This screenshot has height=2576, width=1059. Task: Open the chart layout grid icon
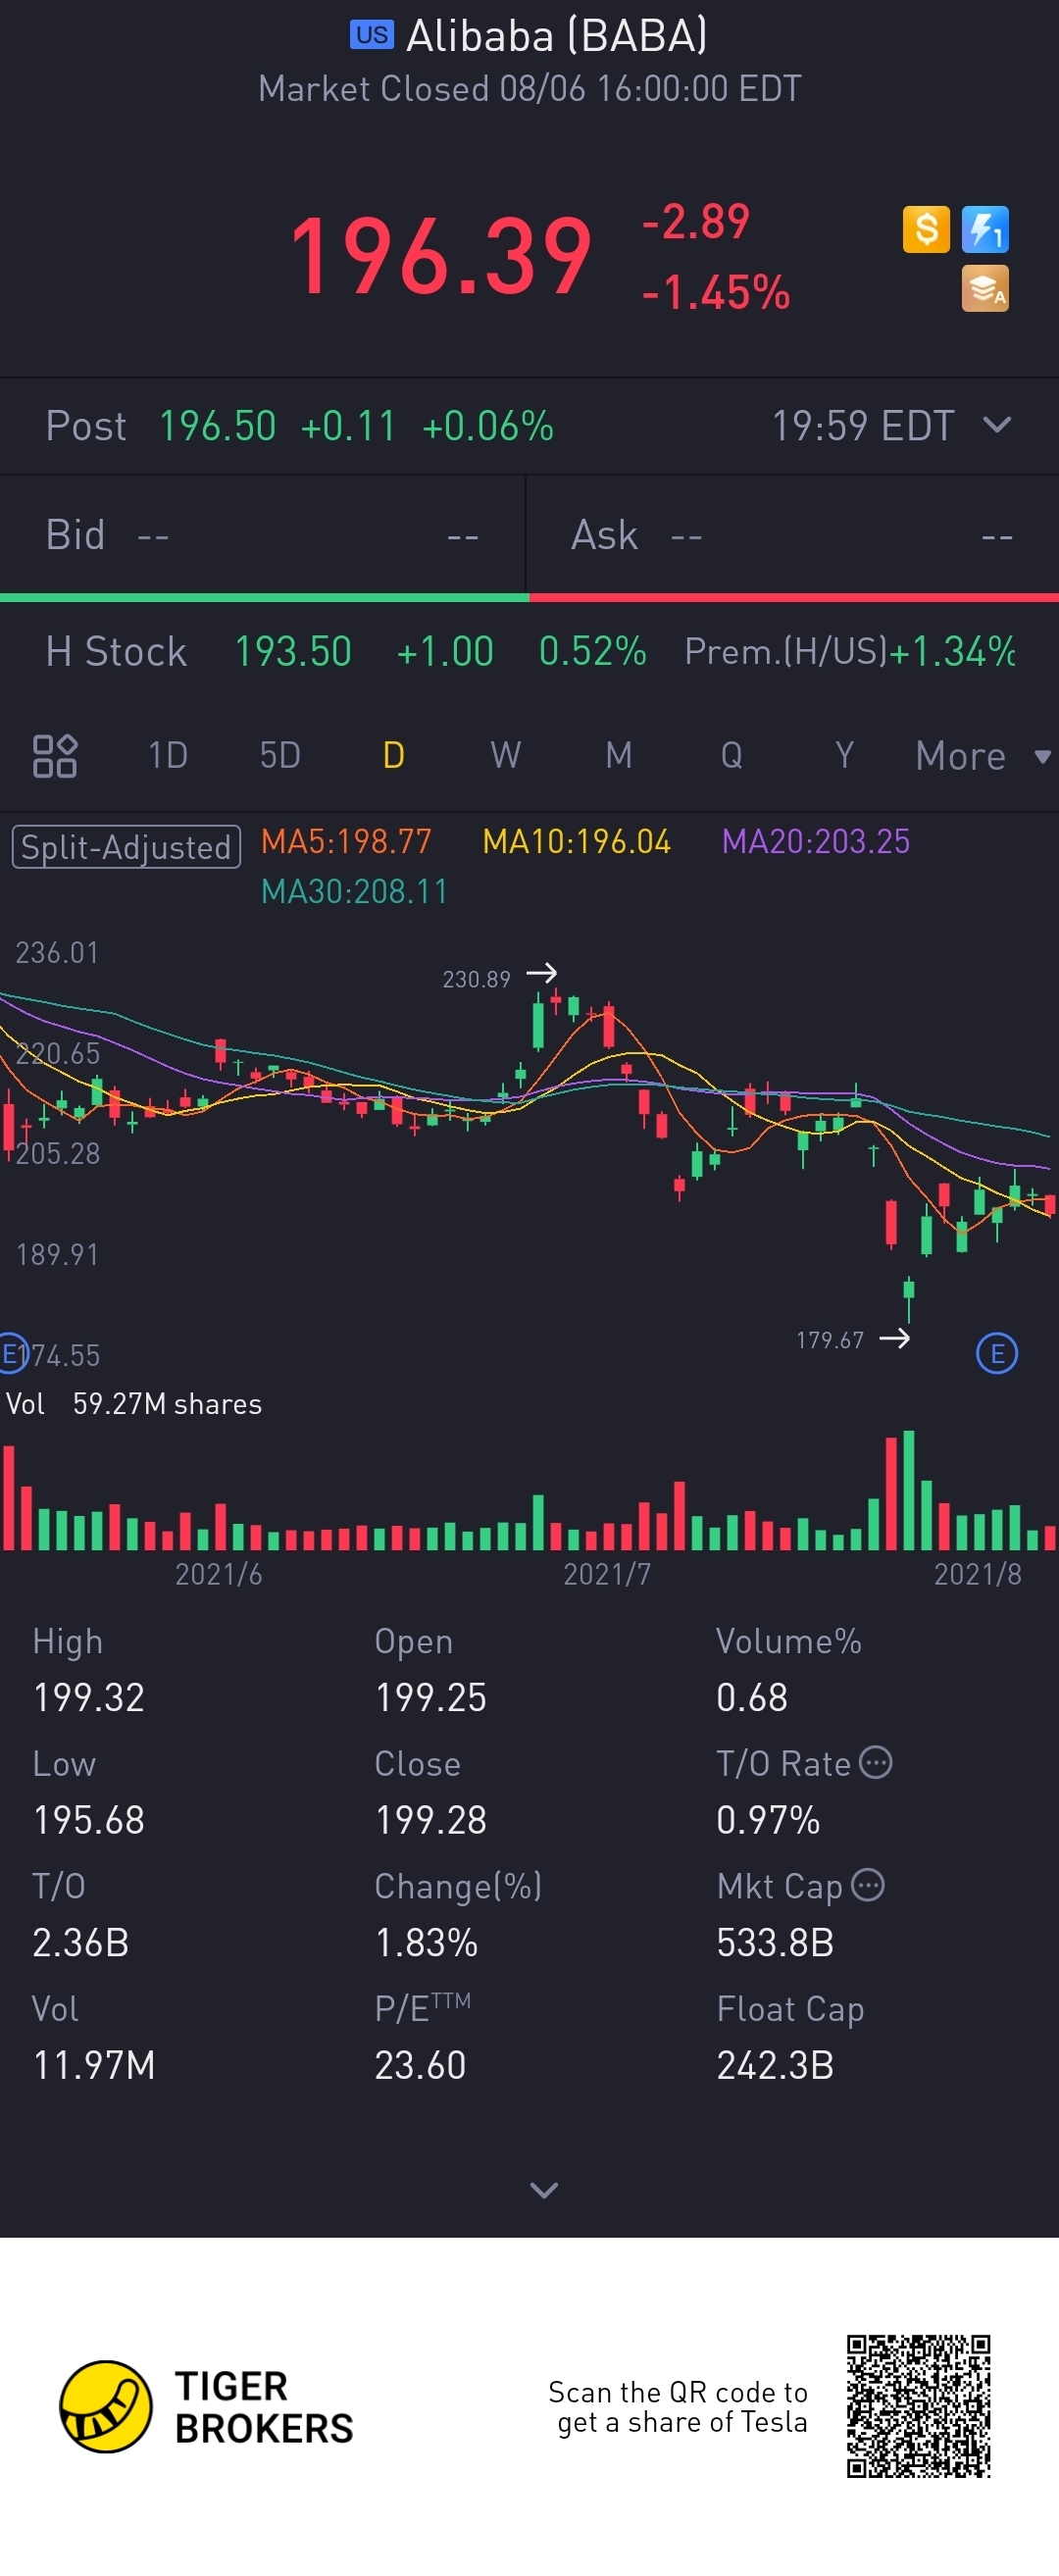pos(55,756)
